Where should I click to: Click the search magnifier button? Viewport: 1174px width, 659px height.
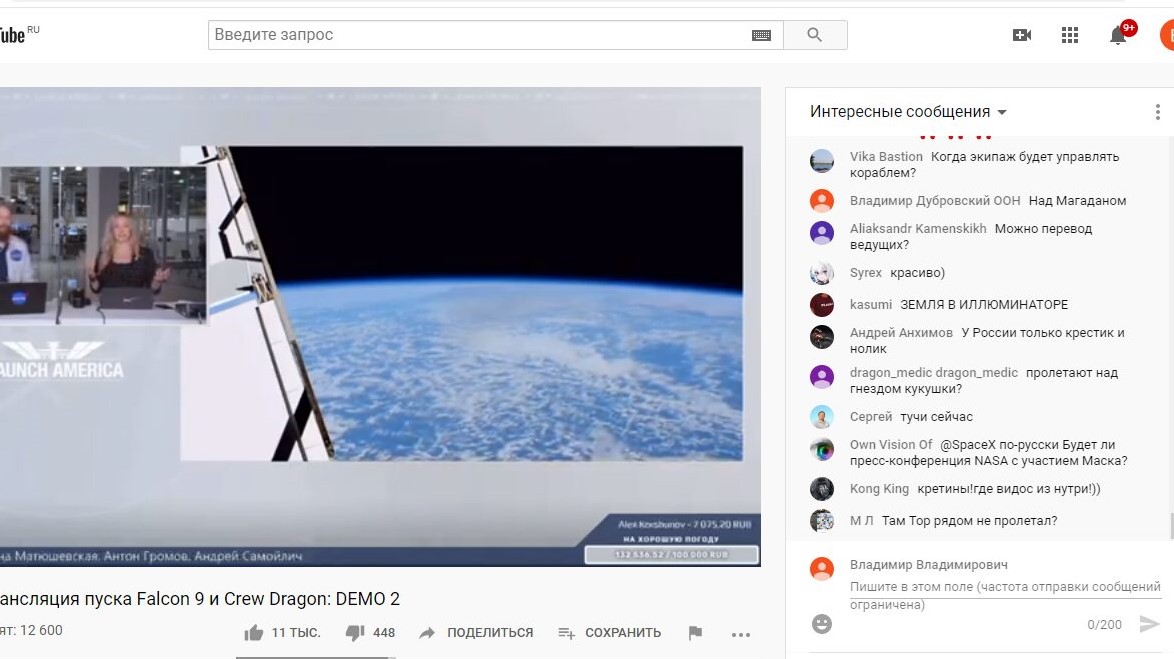(x=815, y=34)
